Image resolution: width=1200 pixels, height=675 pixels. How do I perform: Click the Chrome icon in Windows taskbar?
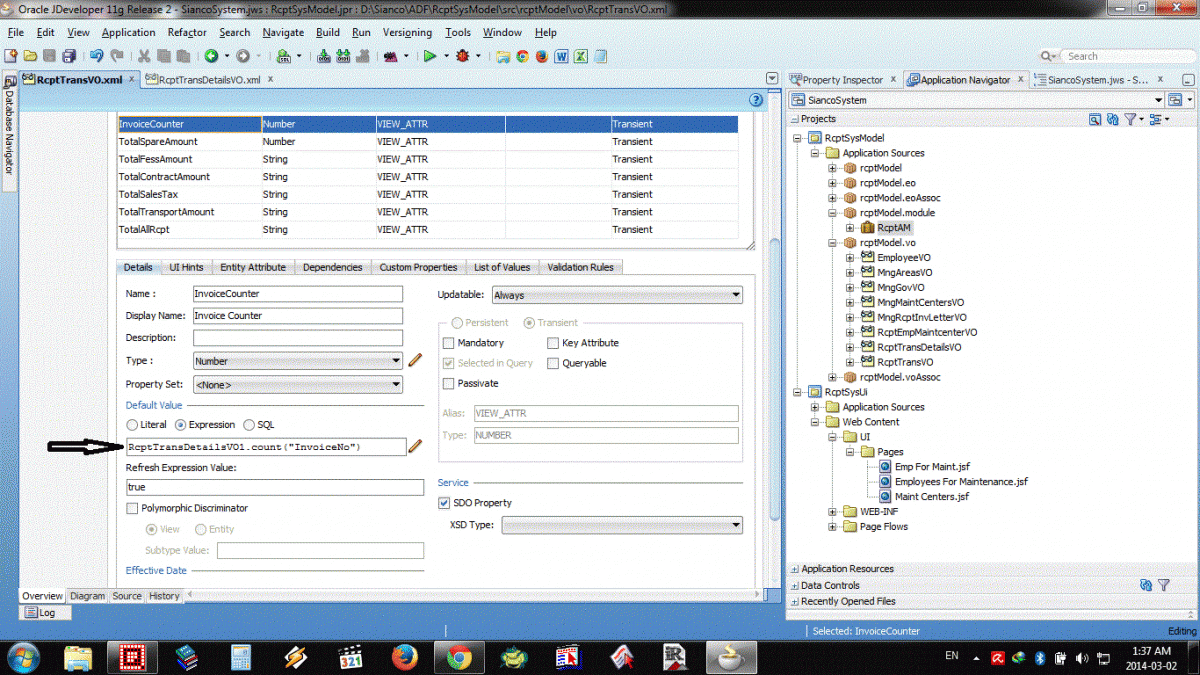(459, 656)
